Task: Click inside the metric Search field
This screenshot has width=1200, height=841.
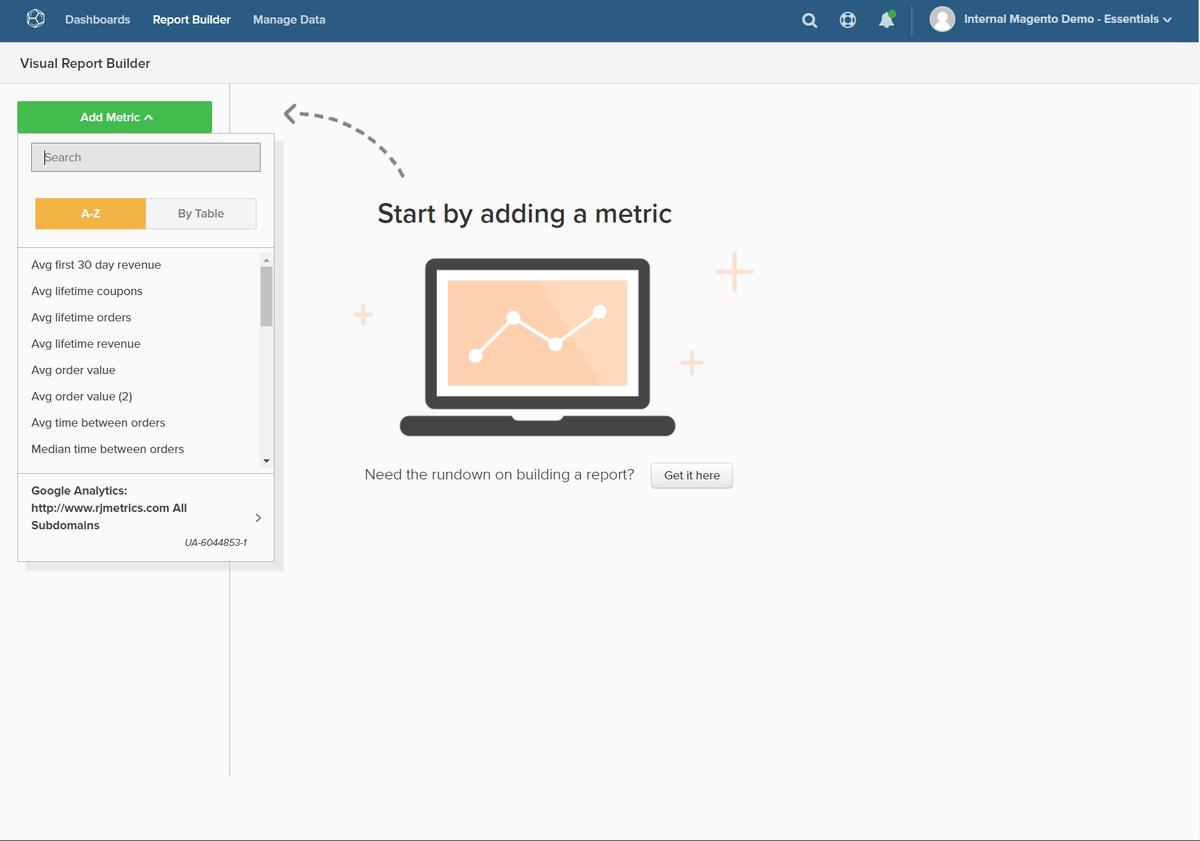Action: click(145, 157)
